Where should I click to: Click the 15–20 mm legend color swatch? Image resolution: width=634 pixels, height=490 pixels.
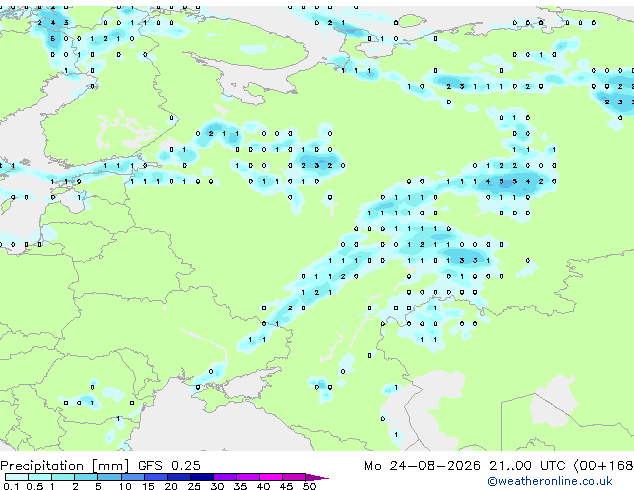(x=156, y=477)
